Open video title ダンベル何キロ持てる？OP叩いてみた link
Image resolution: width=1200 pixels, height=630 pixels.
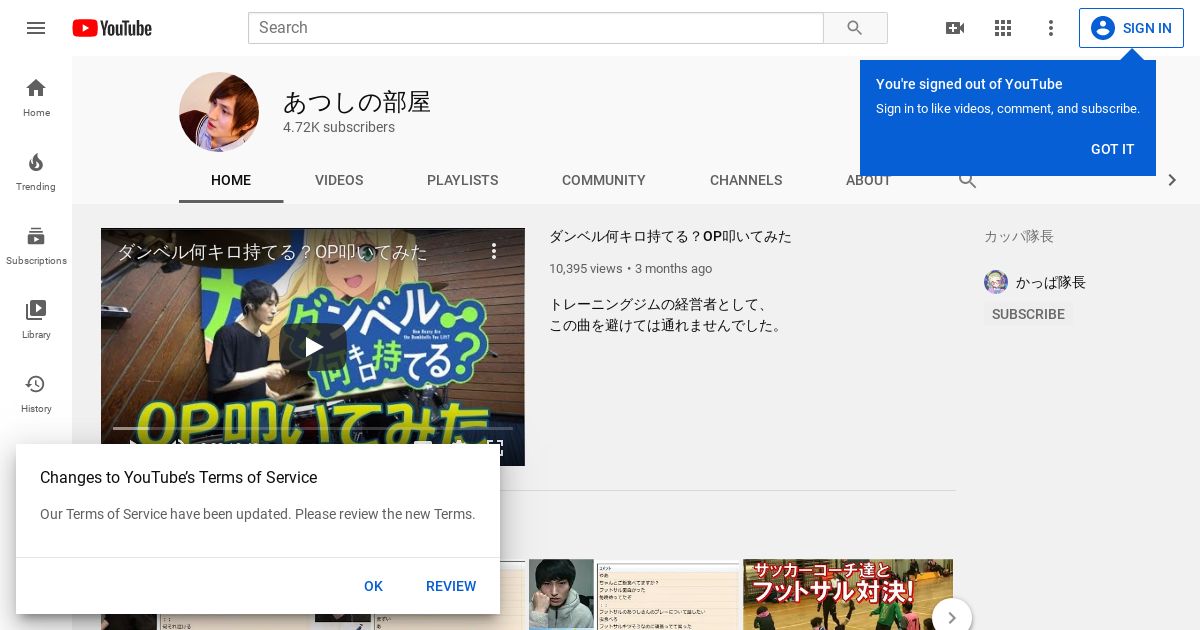(670, 237)
